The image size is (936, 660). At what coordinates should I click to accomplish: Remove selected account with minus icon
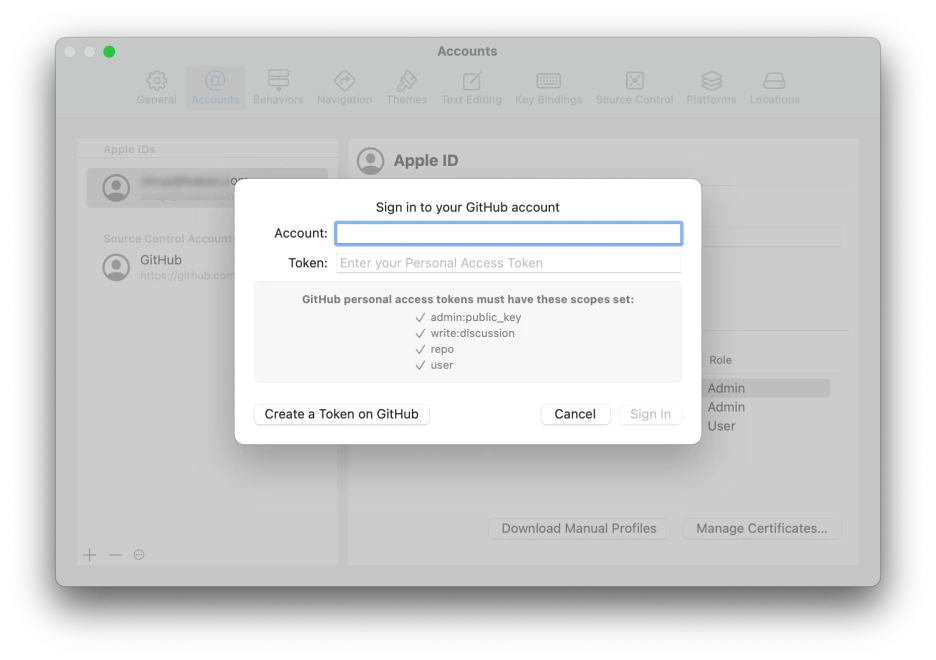click(x=115, y=555)
